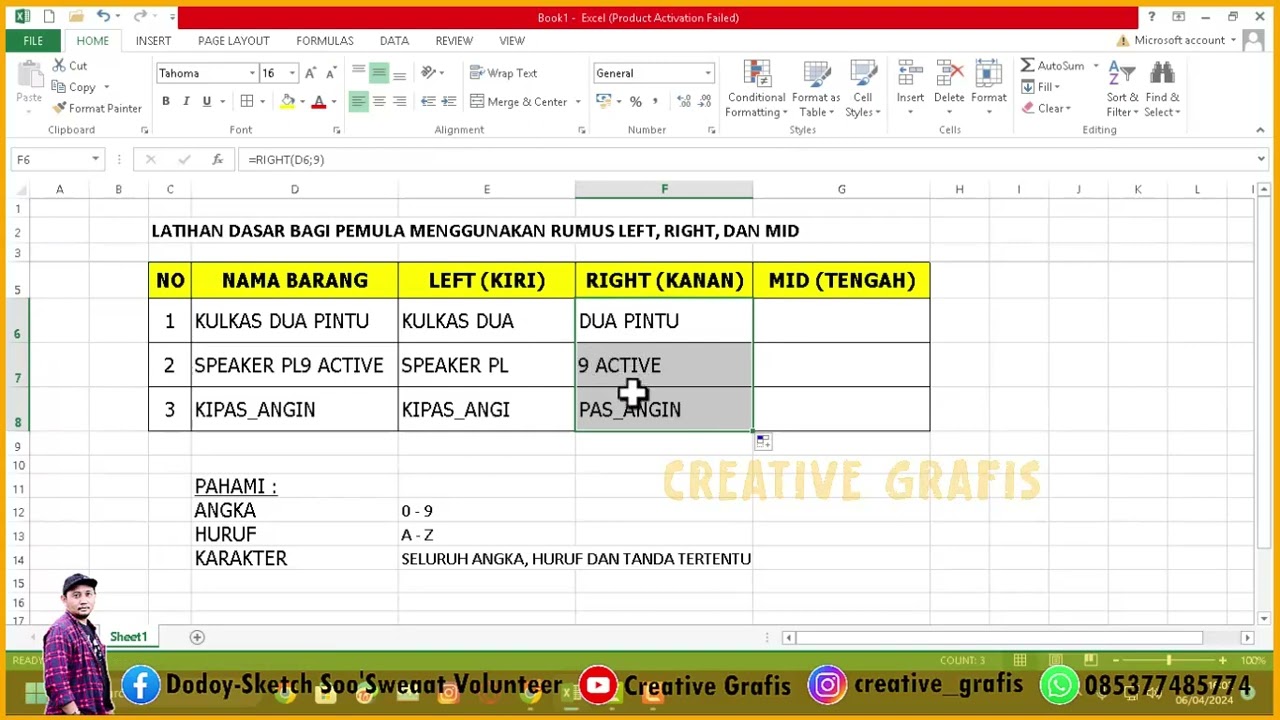Enable Wrap Text

(x=504, y=73)
